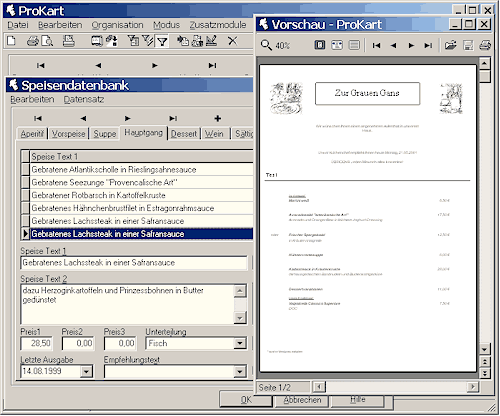Go to previous dish in Speisendatenbank navigator
The height and width of the screenshot is (416, 500).
click(x=83, y=118)
